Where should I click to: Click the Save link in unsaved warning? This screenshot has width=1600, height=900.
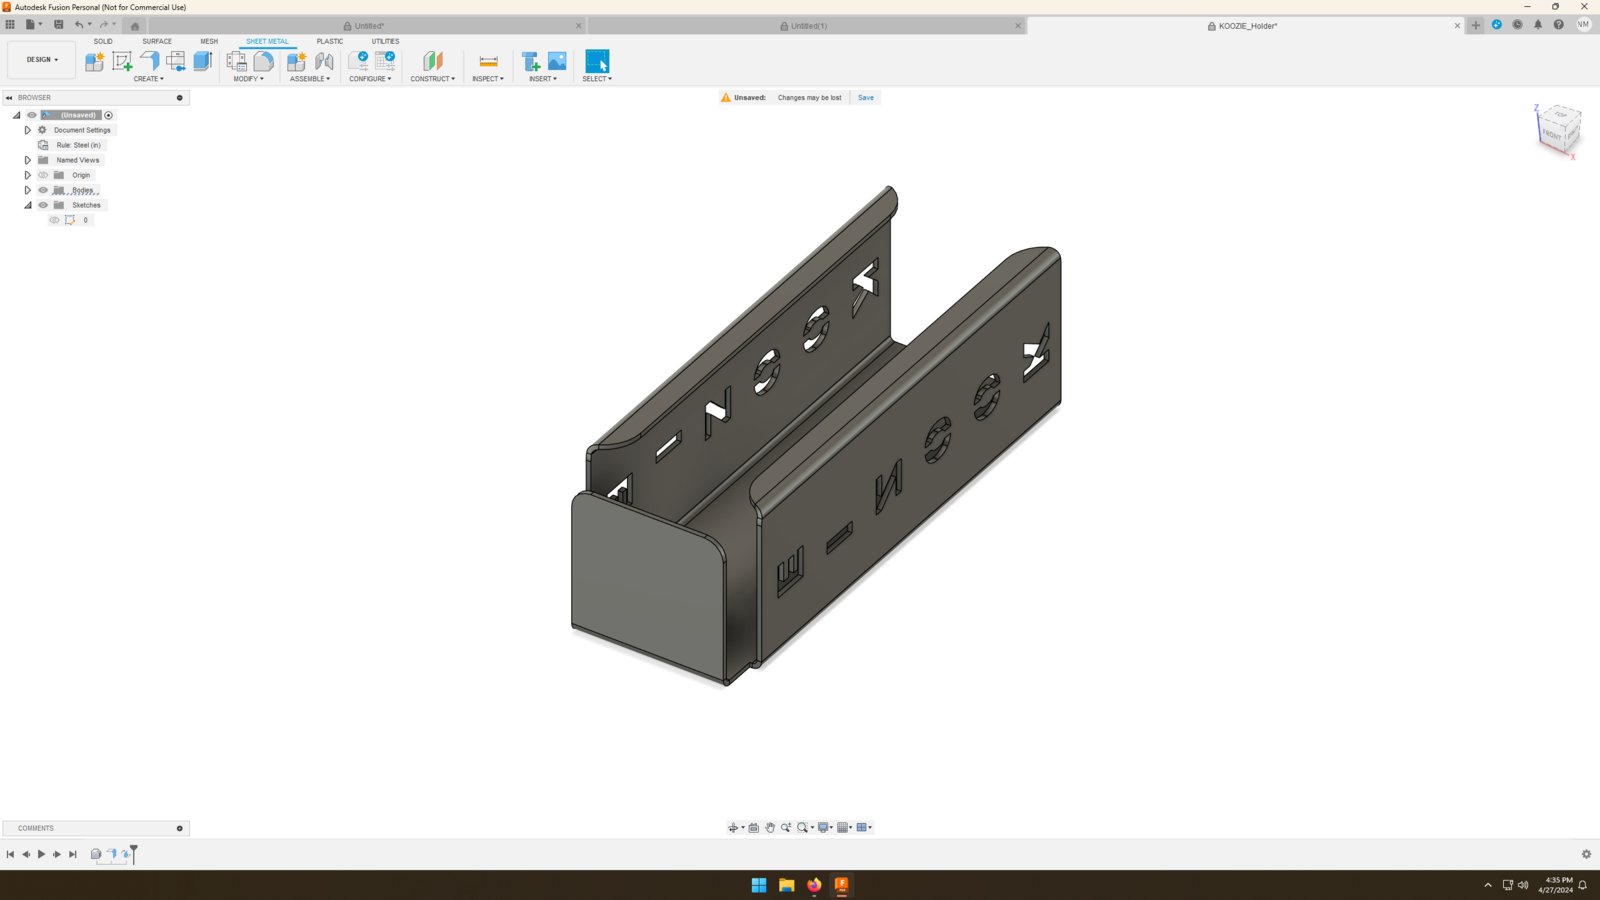coord(866,98)
